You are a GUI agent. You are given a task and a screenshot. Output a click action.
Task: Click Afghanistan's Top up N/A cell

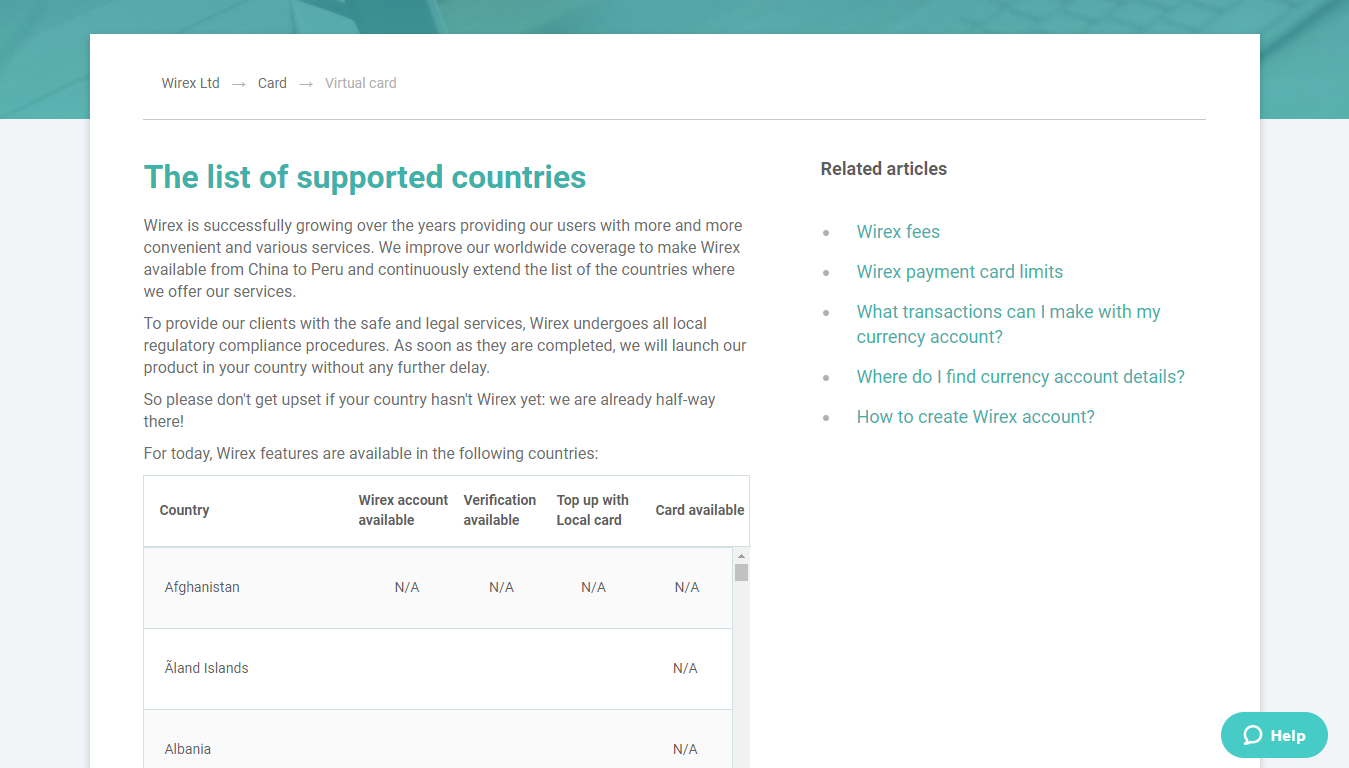(x=593, y=587)
